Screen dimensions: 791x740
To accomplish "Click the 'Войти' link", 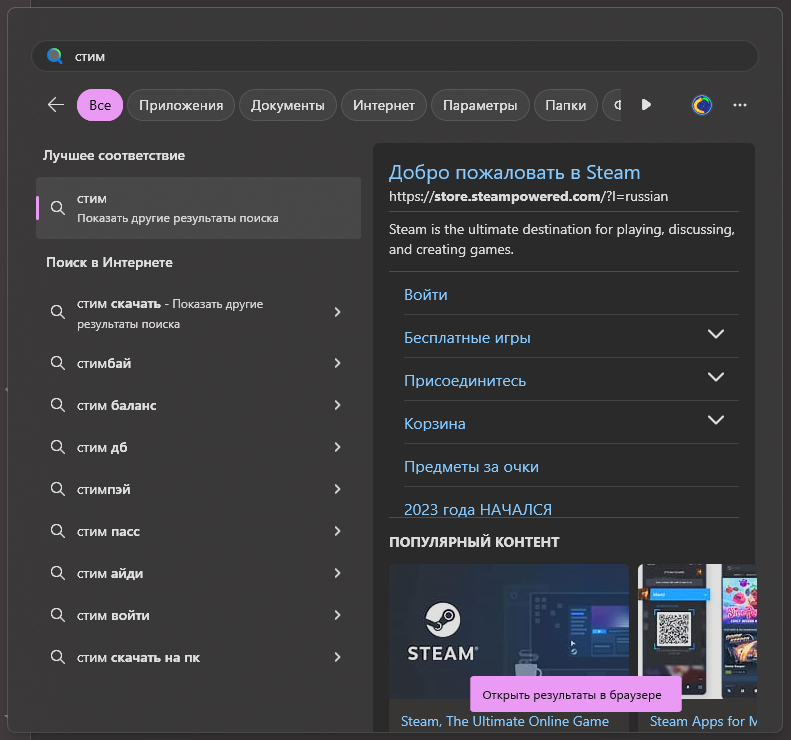I will point(426,295).
